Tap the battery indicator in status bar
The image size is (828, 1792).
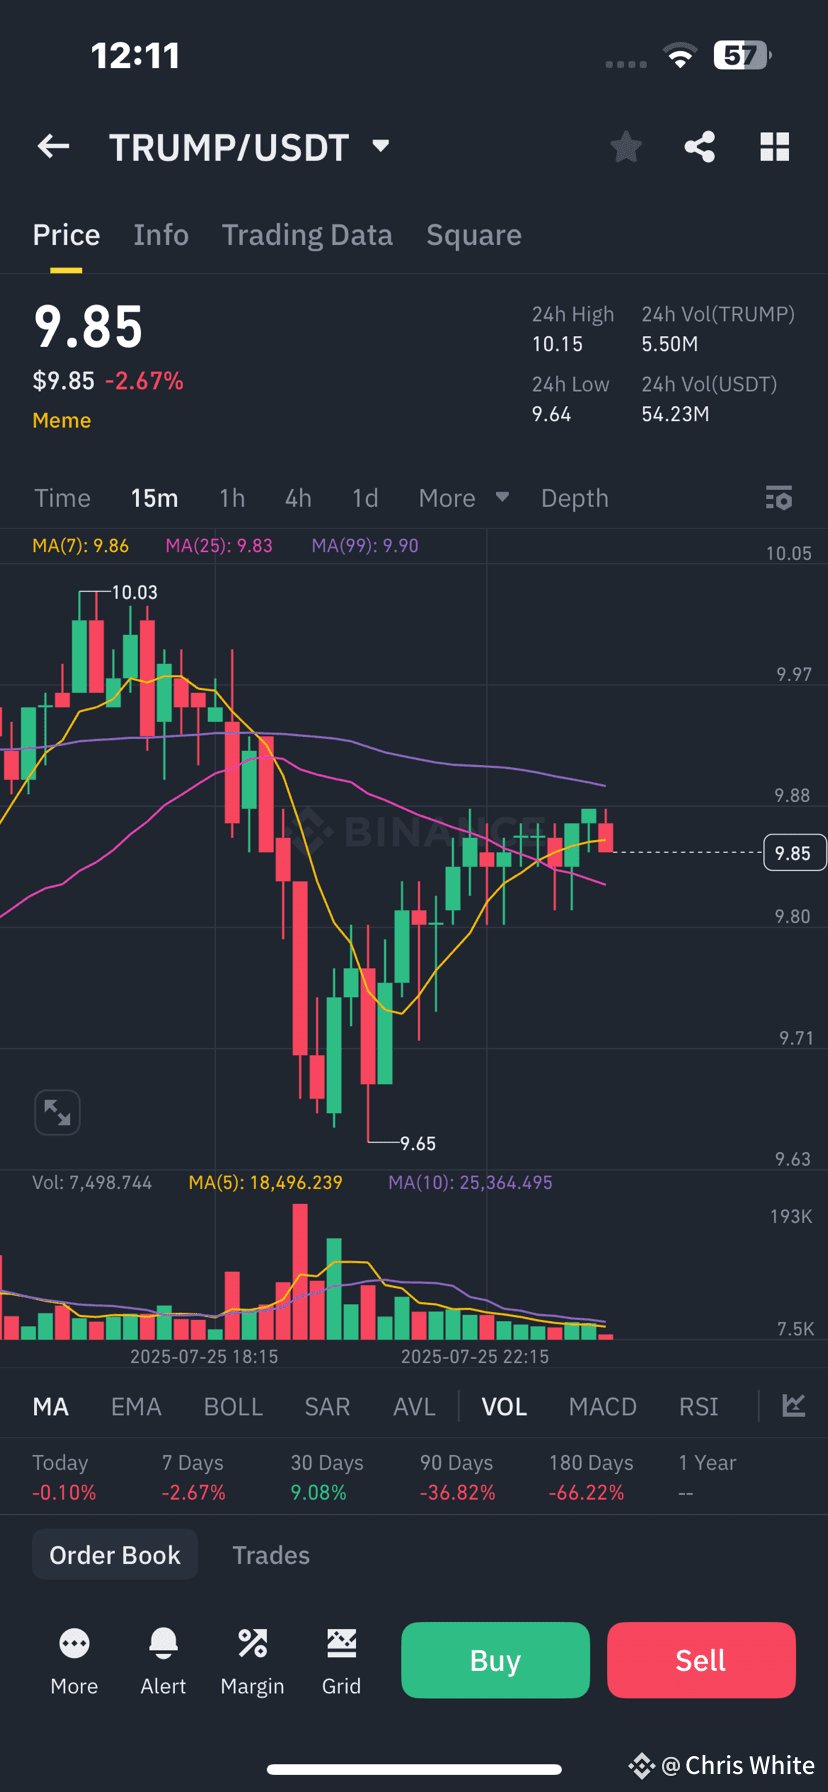[x=742, y=55]
